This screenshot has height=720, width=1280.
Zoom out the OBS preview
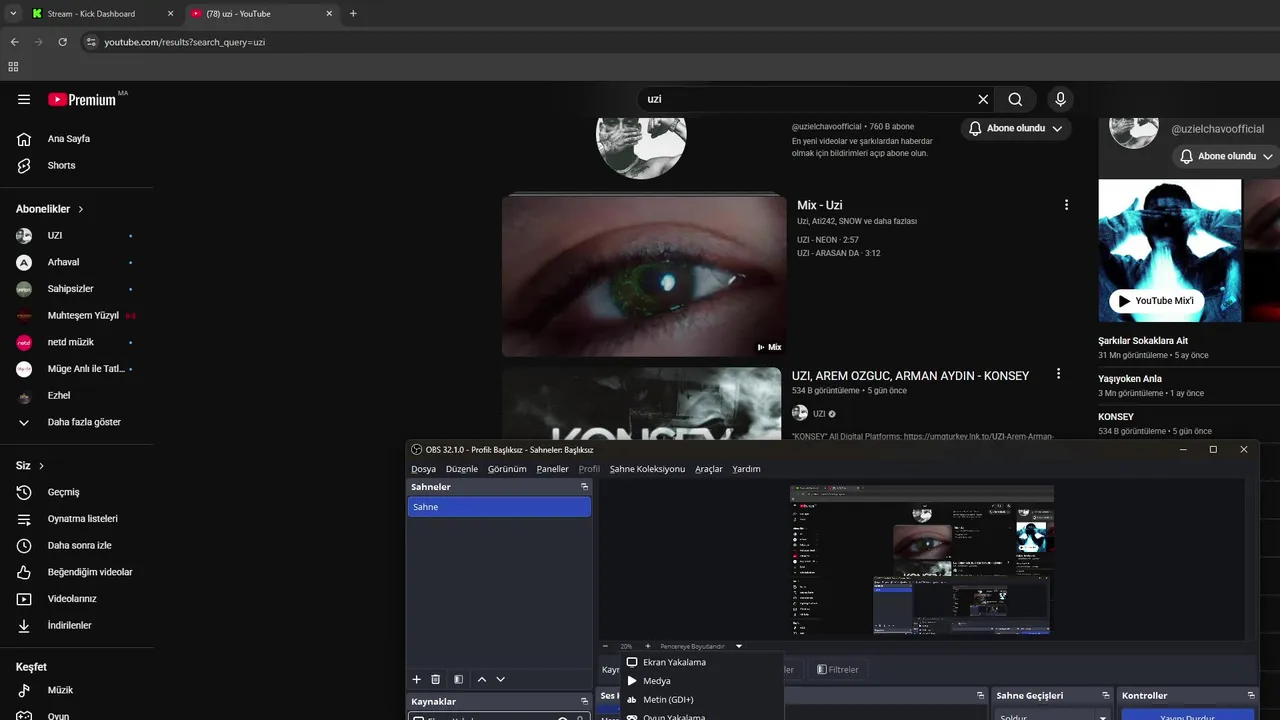605,646
